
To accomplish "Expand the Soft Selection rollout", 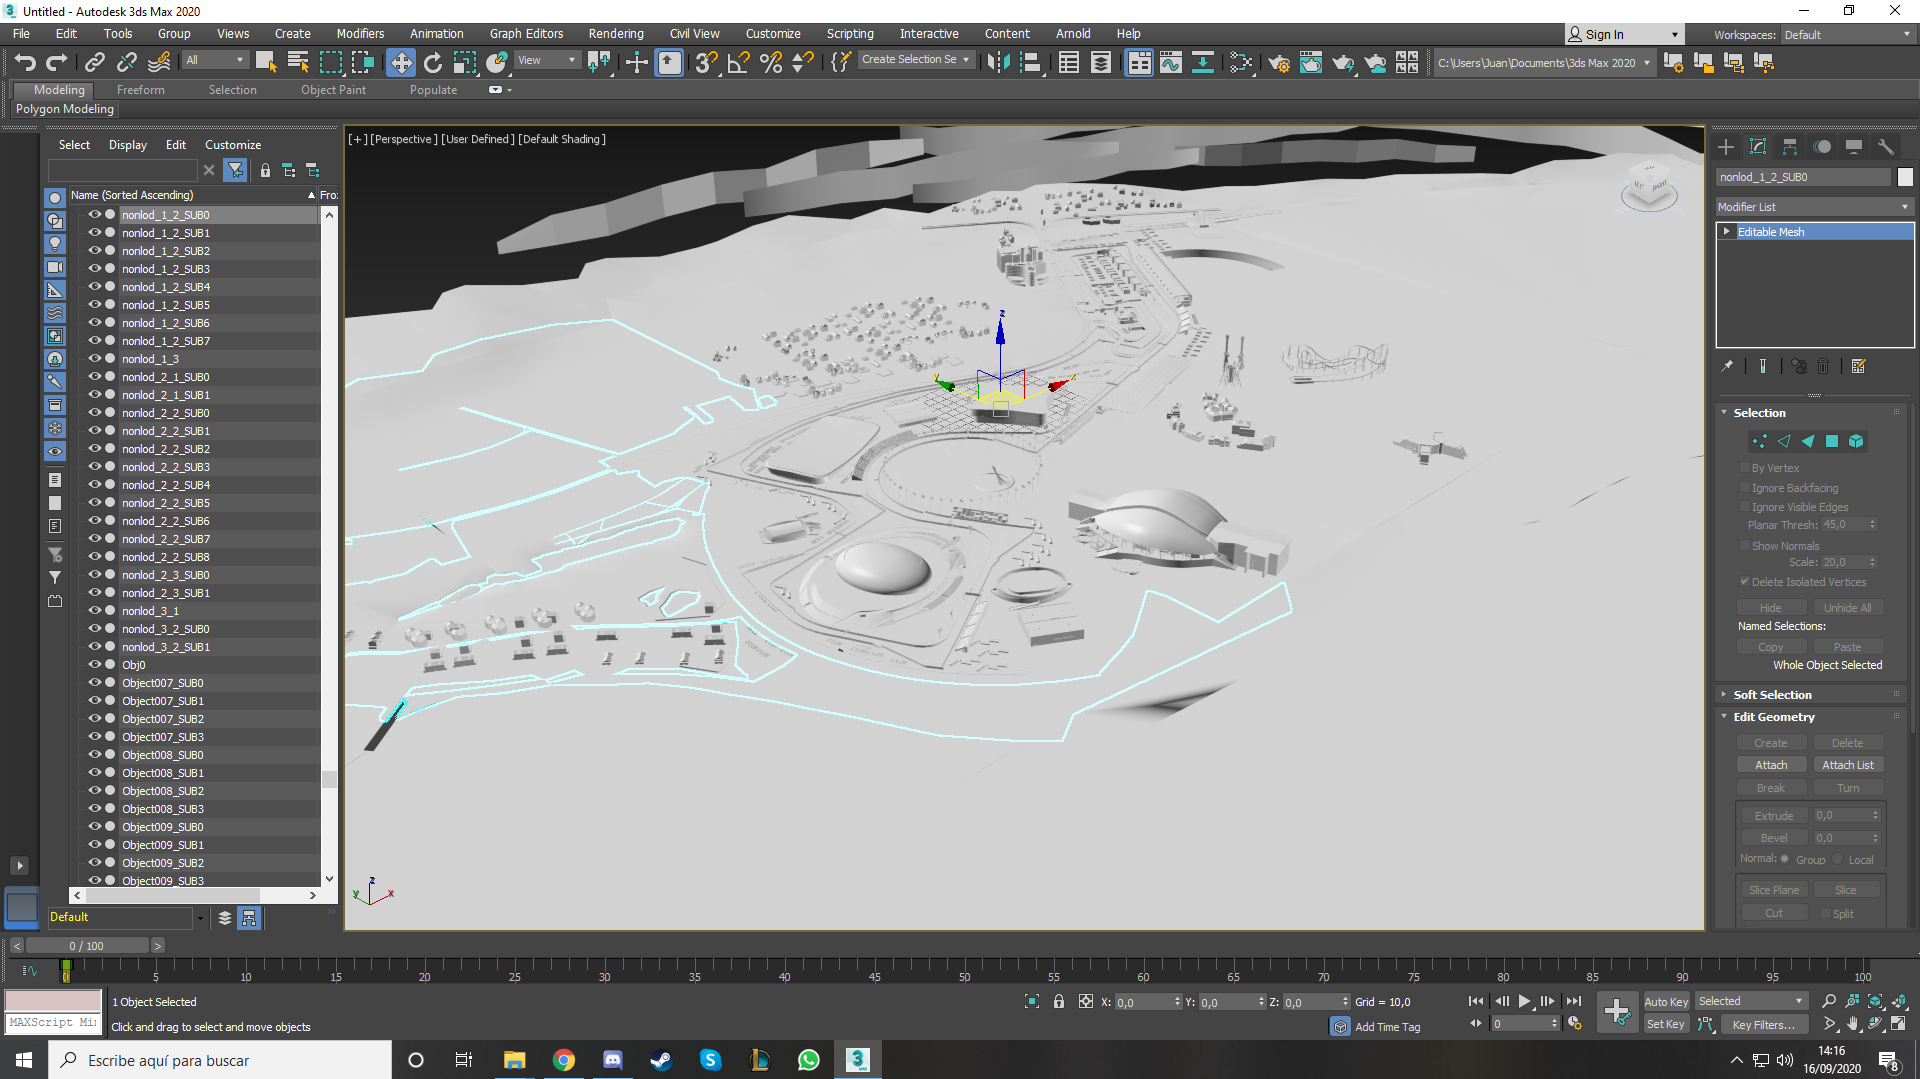I will (1772, 695).
